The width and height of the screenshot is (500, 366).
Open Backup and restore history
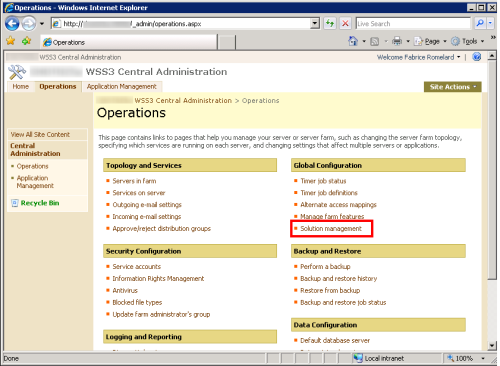339,278
